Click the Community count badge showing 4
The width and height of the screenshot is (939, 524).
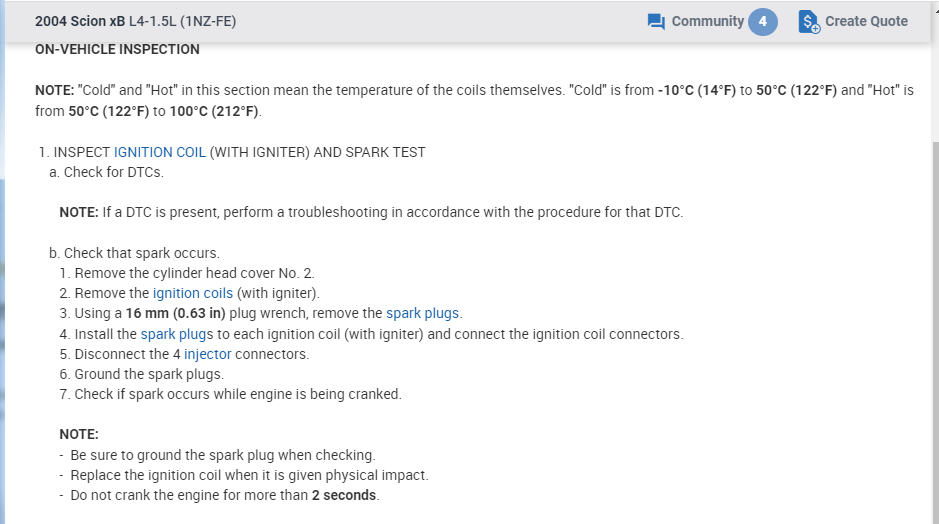coord(763,21)
